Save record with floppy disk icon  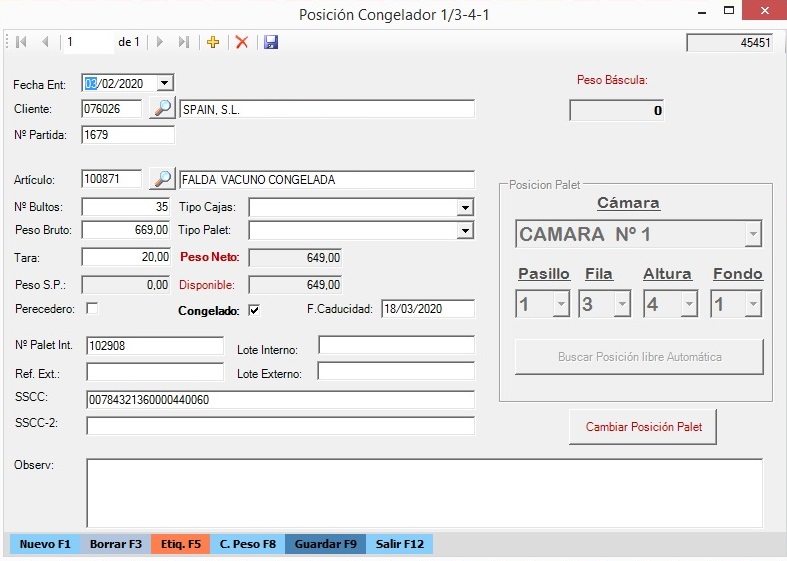[x=271, y=42]
